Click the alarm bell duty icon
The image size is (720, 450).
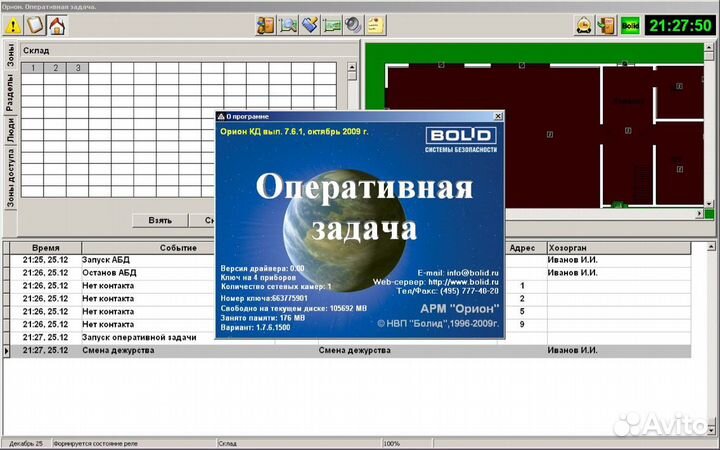coord(584,25)
